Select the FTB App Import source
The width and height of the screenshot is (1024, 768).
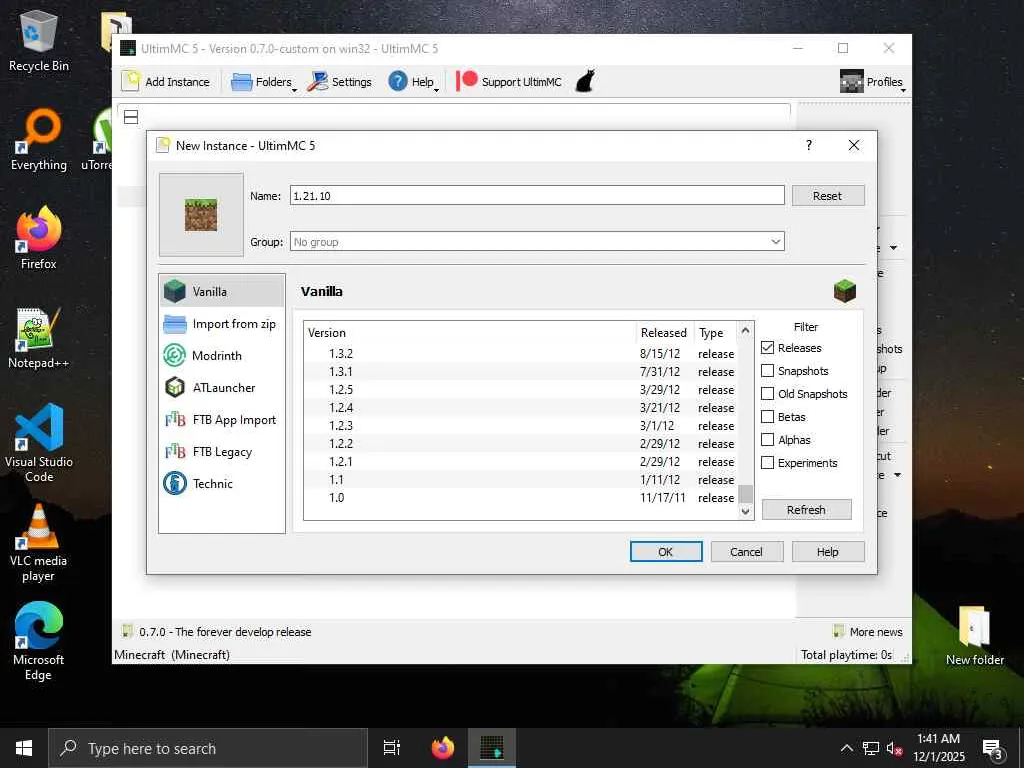pyautogui.click(x=222, y=419)
